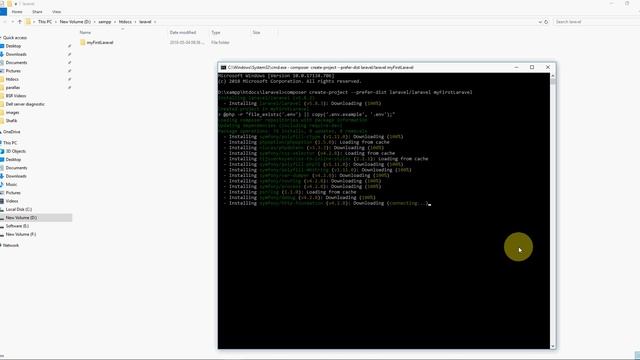Close the cmd.exe window
Screen dimensions: 640x360
point(548,67)
